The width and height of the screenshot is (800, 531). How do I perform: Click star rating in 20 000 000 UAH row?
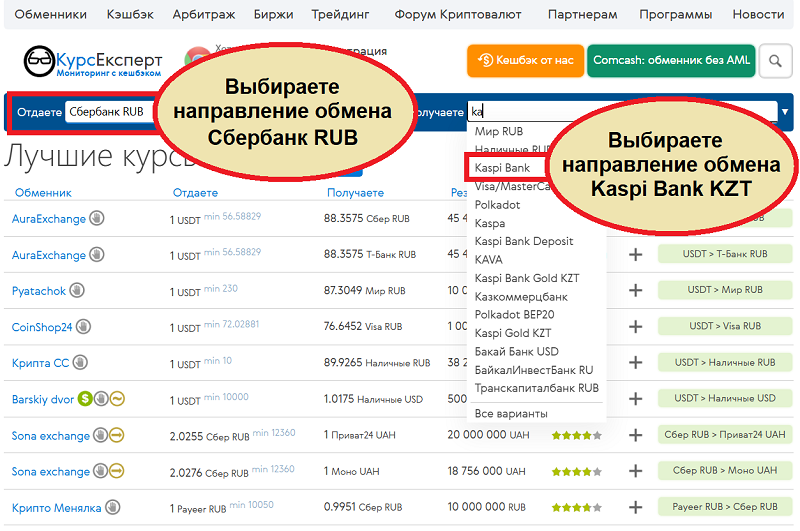coord(577,436)
